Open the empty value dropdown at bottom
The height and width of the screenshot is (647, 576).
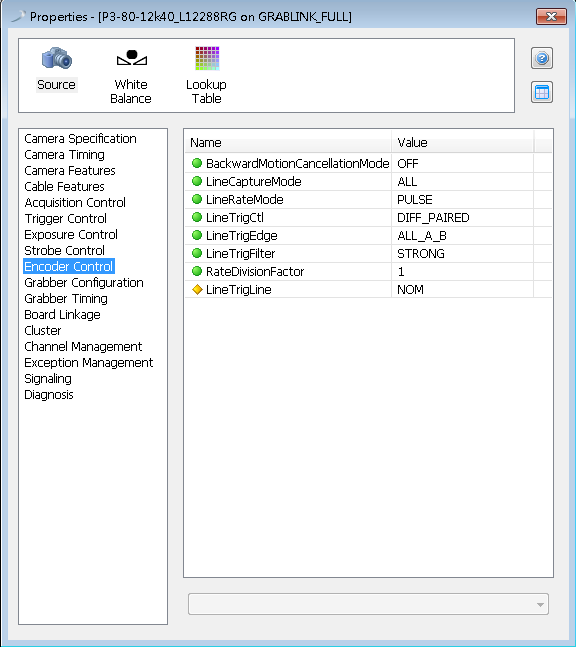click(x=368, y=604)
